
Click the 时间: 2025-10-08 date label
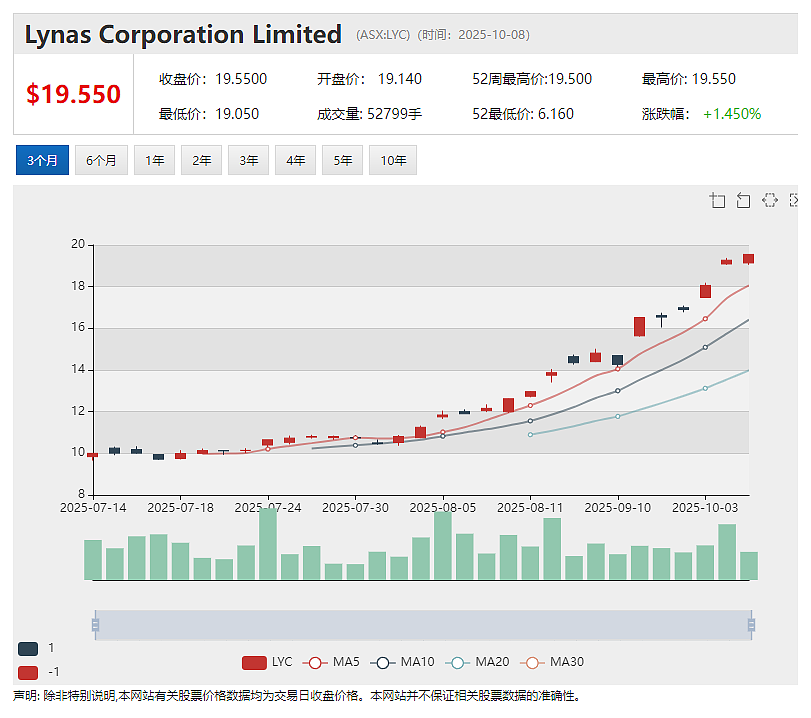click(473, 35)
